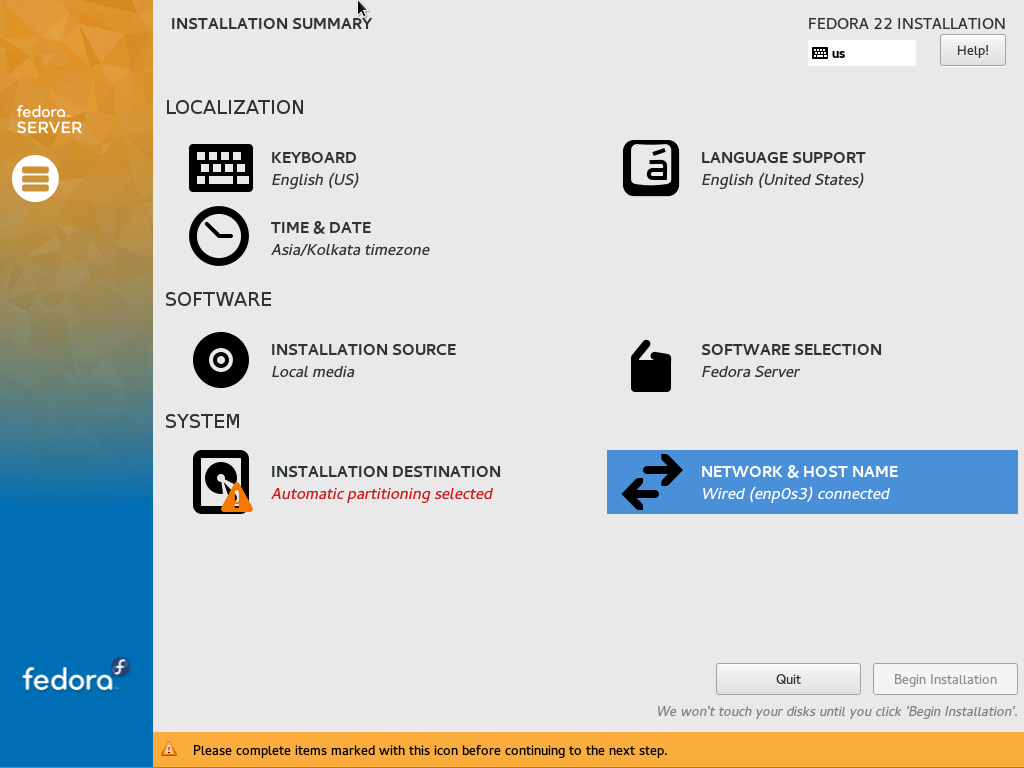Image resolution: width=1024 pixels, height=768 pixels.
Task: Open INSTALLATION DESTINATION label
Action: (x=386, y=472)
